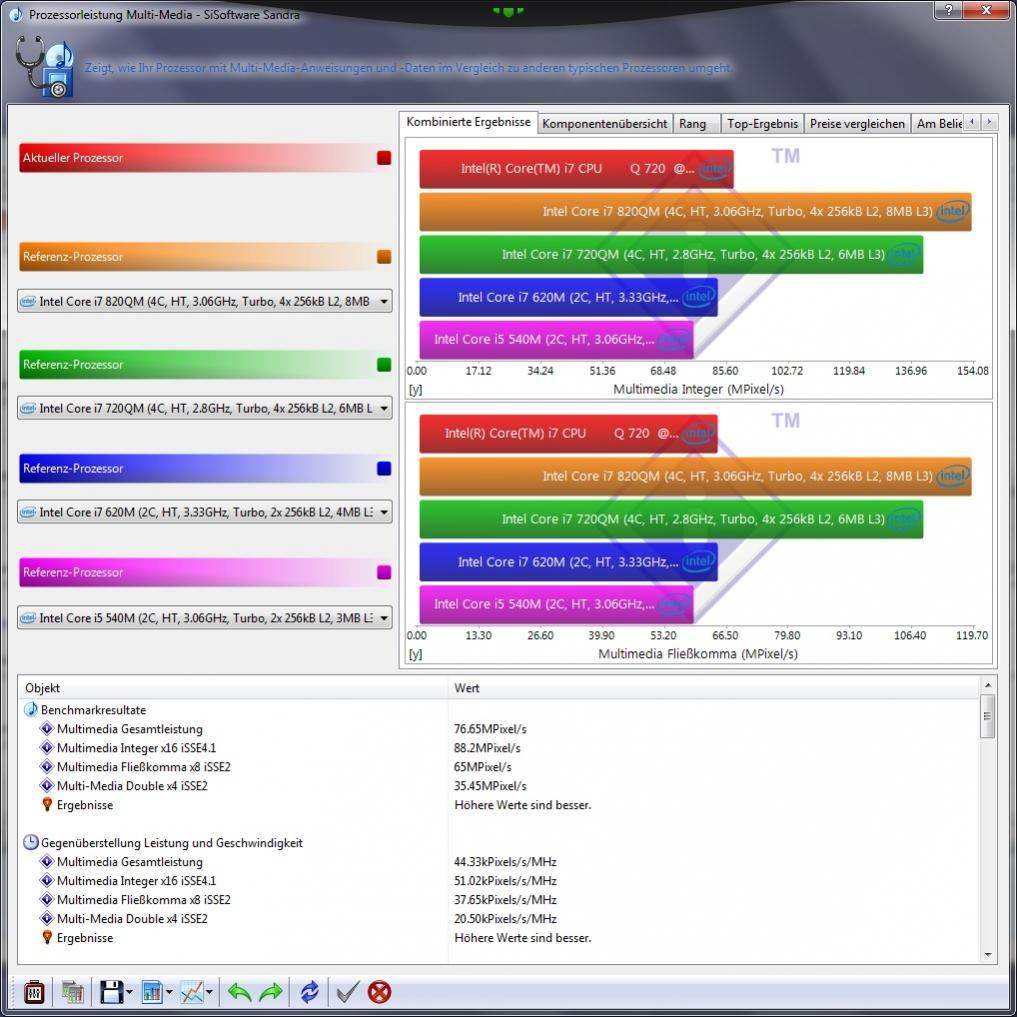Click the value 20.50kPixels/s/MHz
The height and width of the screenshot is (1017, 1017).
[x=505, y=918]
